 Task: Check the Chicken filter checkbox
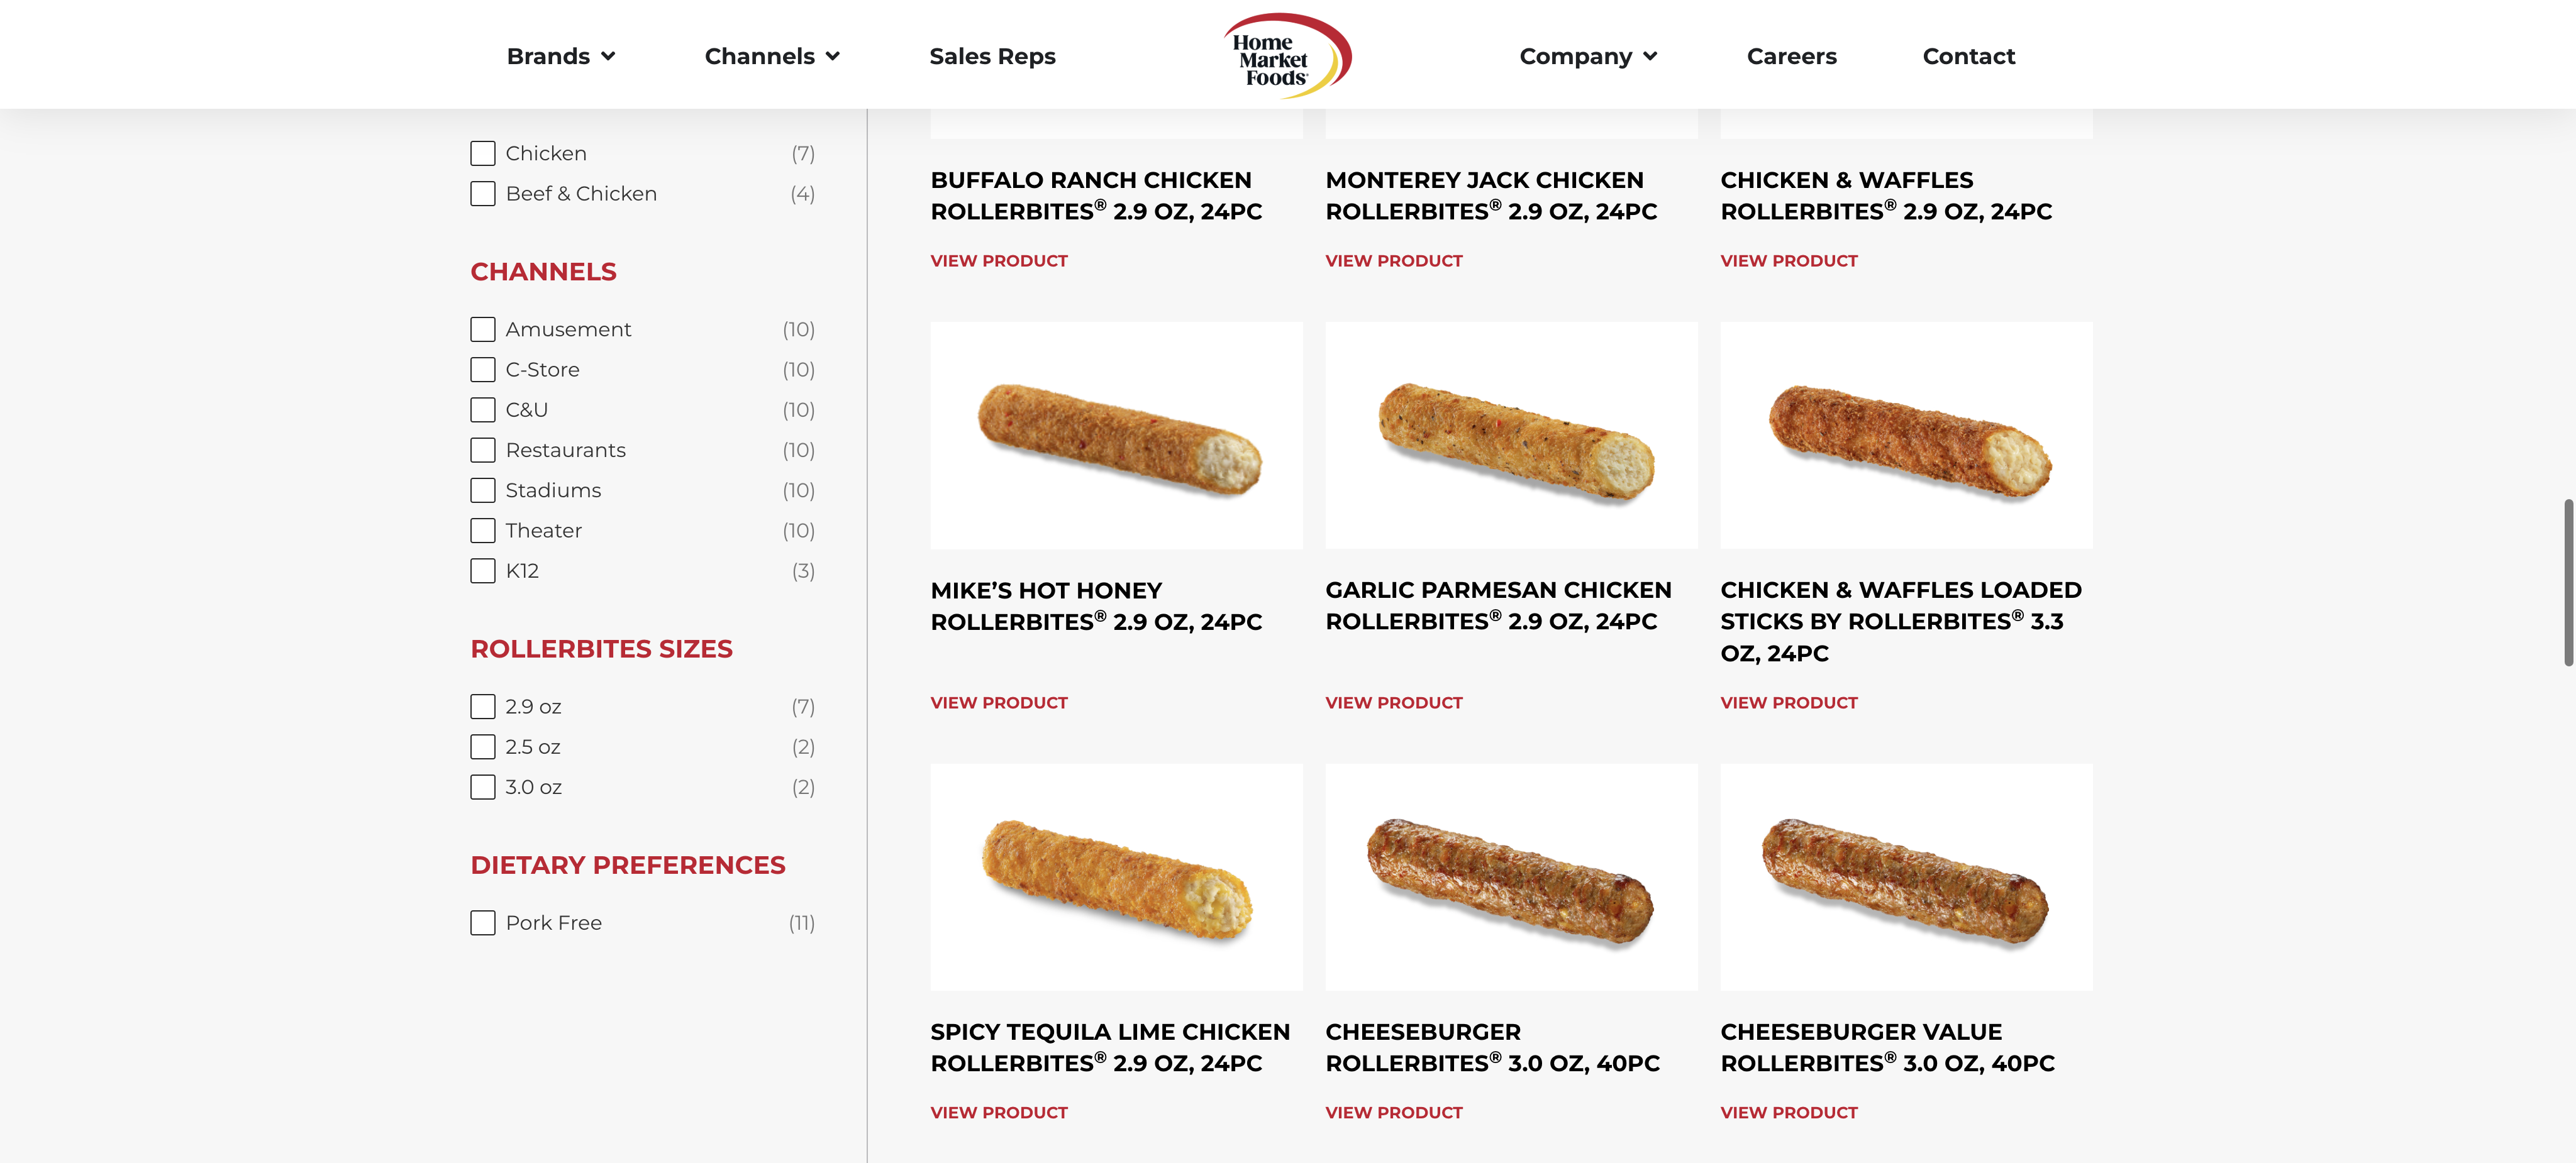(483, 153)
